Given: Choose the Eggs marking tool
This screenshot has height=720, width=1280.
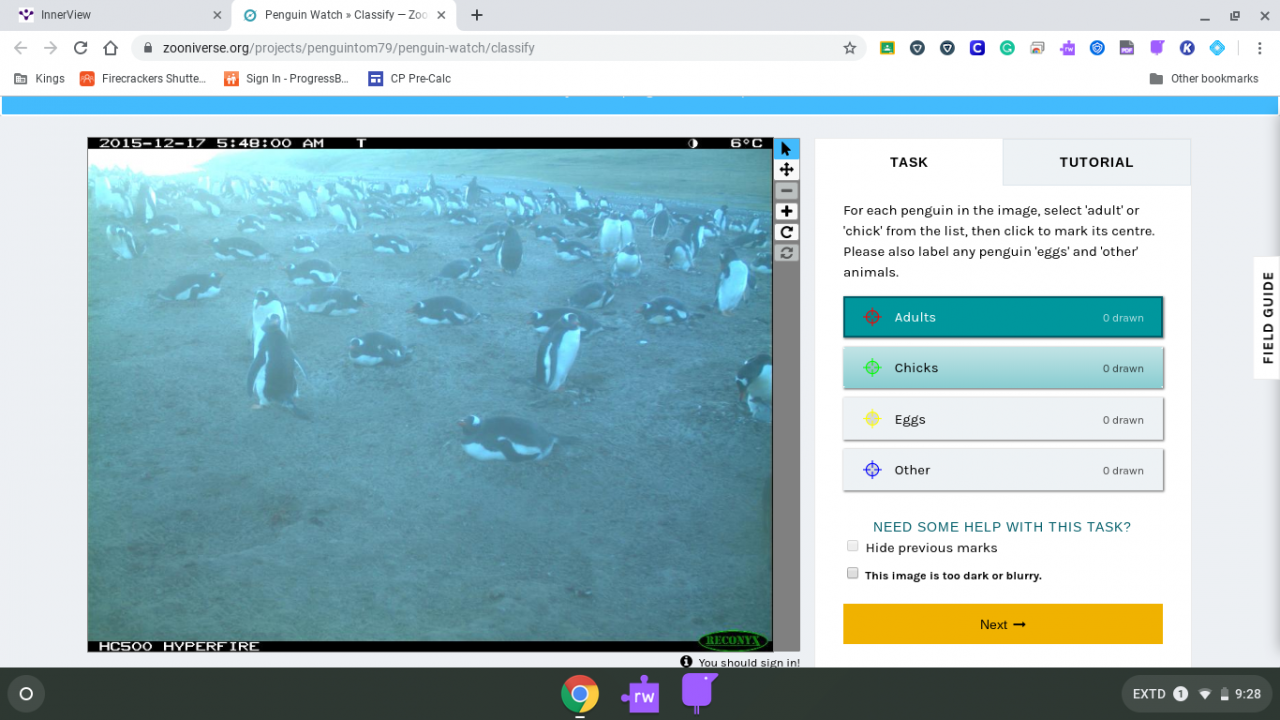Looking at the screenshot, I should (x=1003, y=419).
